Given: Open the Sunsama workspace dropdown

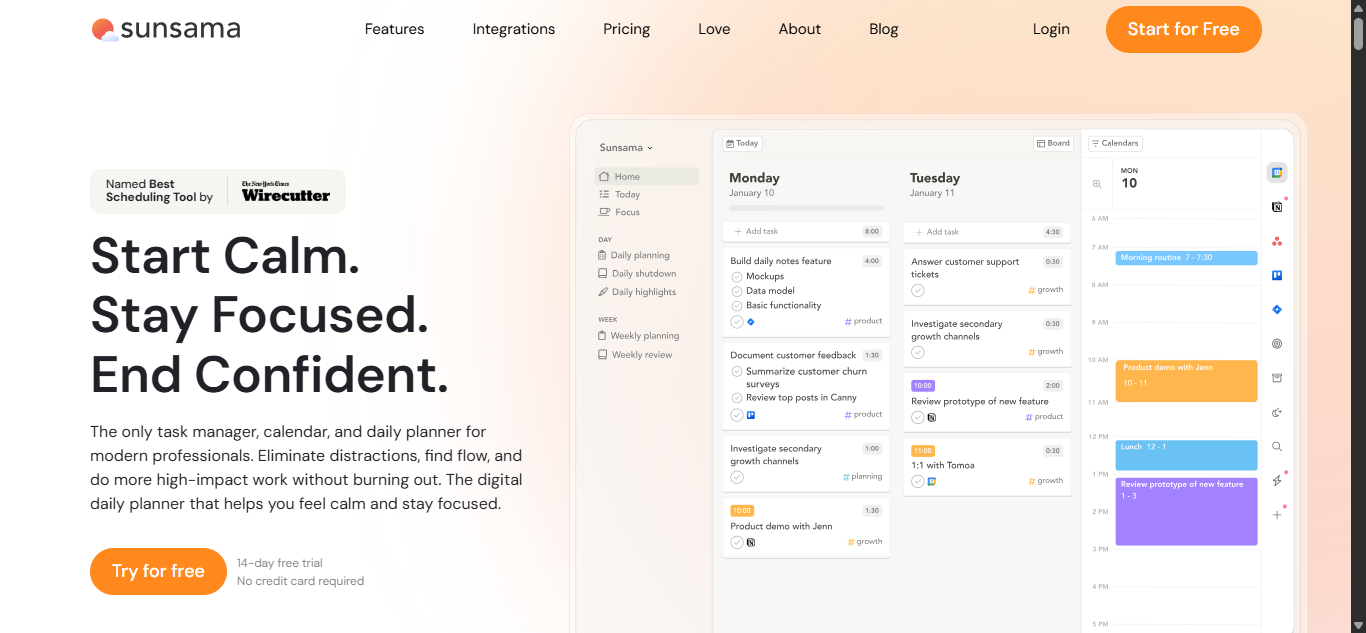Looking at the screenshot, I should pos(626,148).
